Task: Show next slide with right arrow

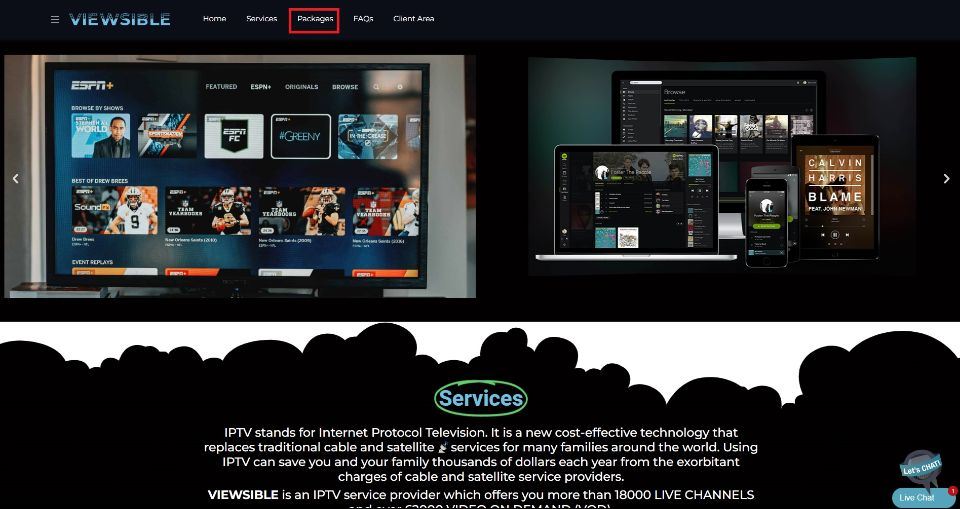Action: (946, 178)
